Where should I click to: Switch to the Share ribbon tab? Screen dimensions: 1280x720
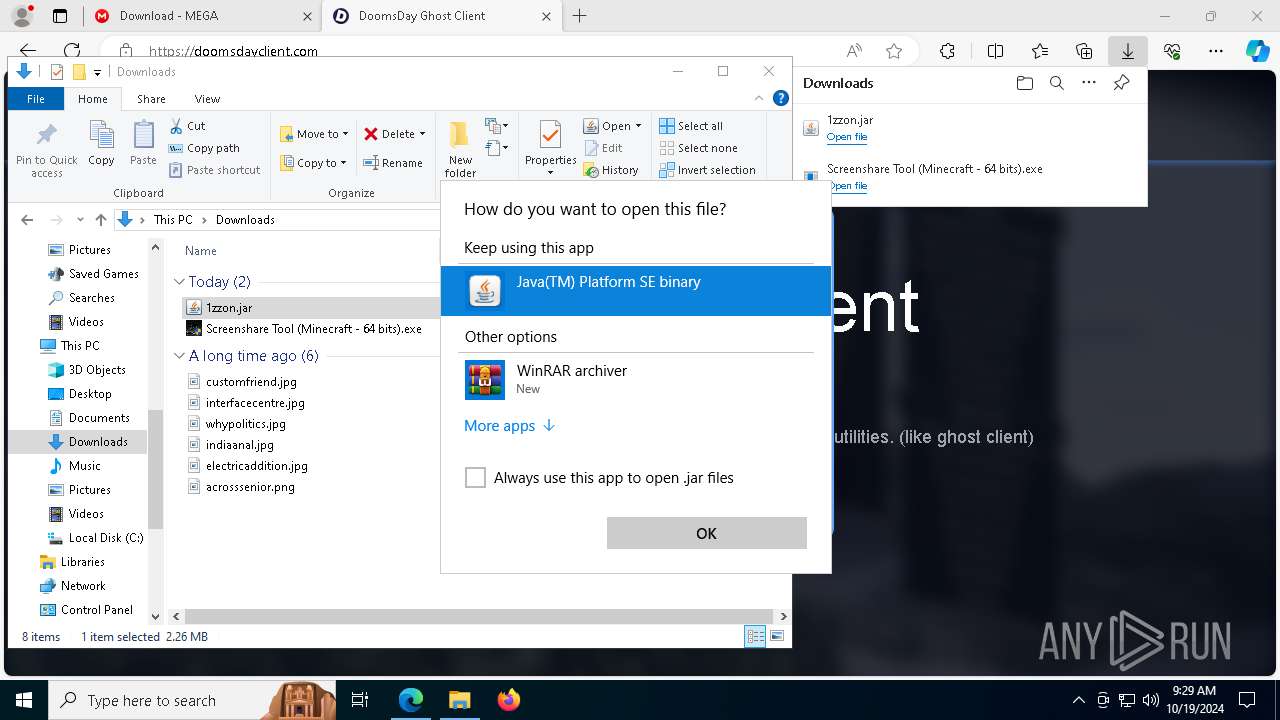[151, 99]
